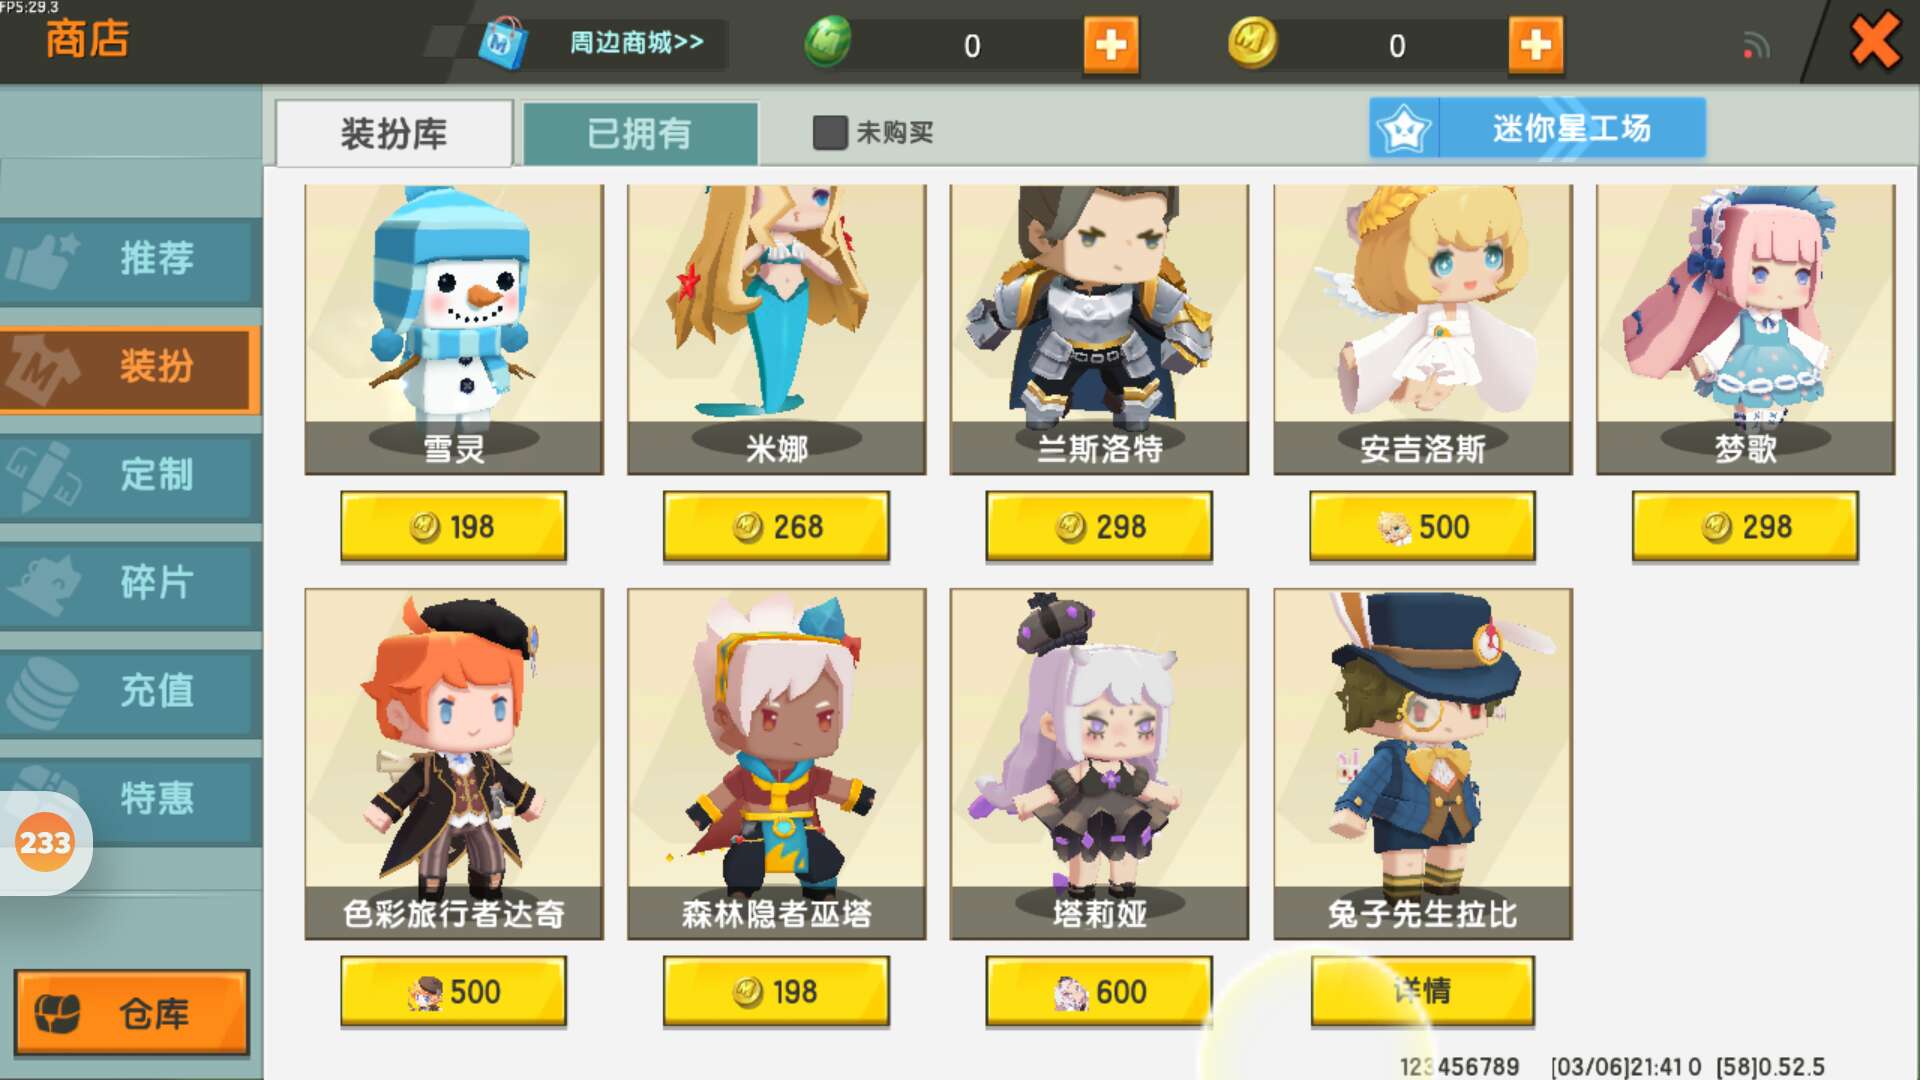Select the 兰斯洛特 knight thumbnail

click(x=1099, y=330)
